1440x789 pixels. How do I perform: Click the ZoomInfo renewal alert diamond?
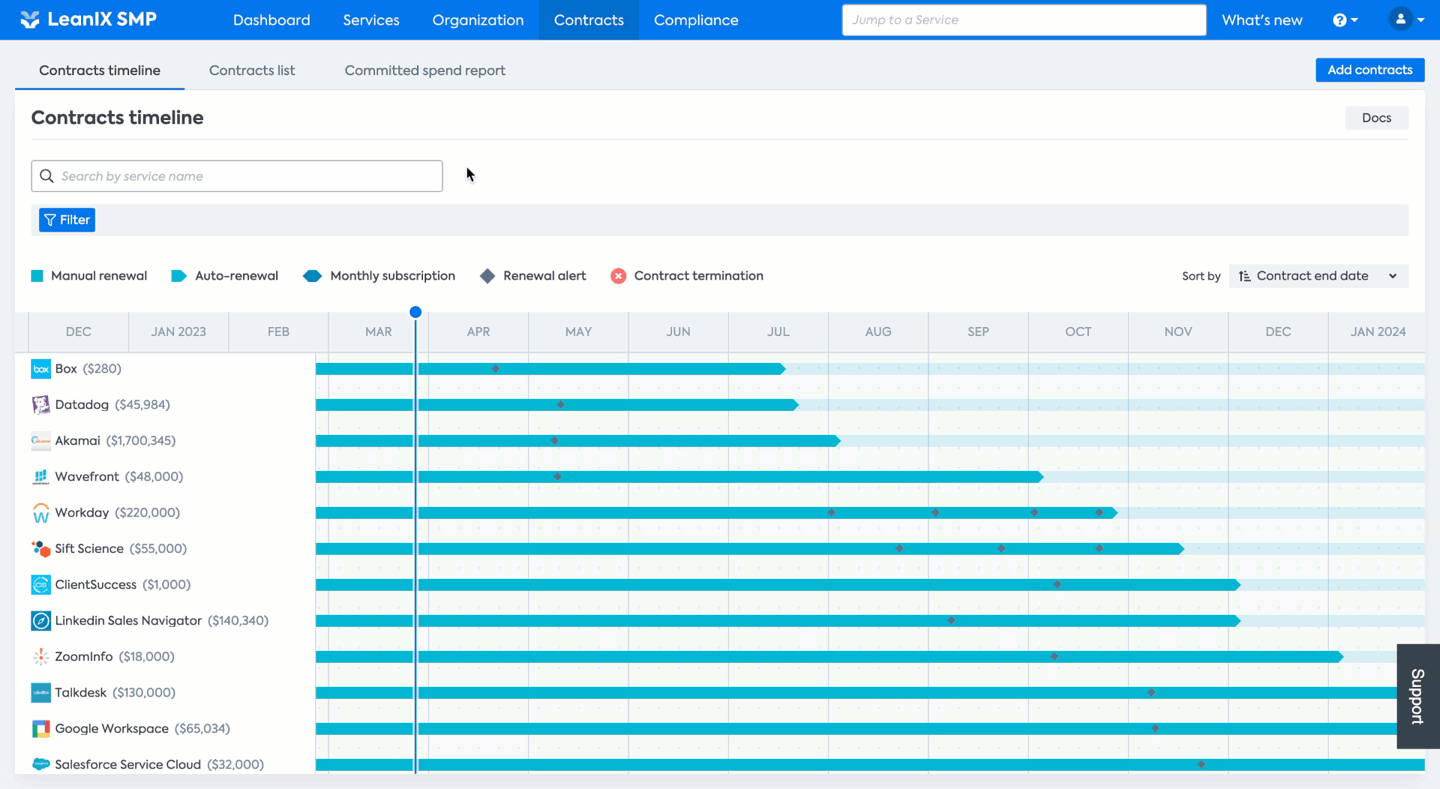pos(1055,657)
